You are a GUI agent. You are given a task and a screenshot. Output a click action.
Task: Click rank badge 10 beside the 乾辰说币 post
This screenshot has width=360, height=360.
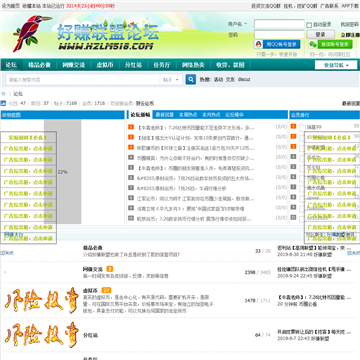pyautogui.click(x=131, y=219)
